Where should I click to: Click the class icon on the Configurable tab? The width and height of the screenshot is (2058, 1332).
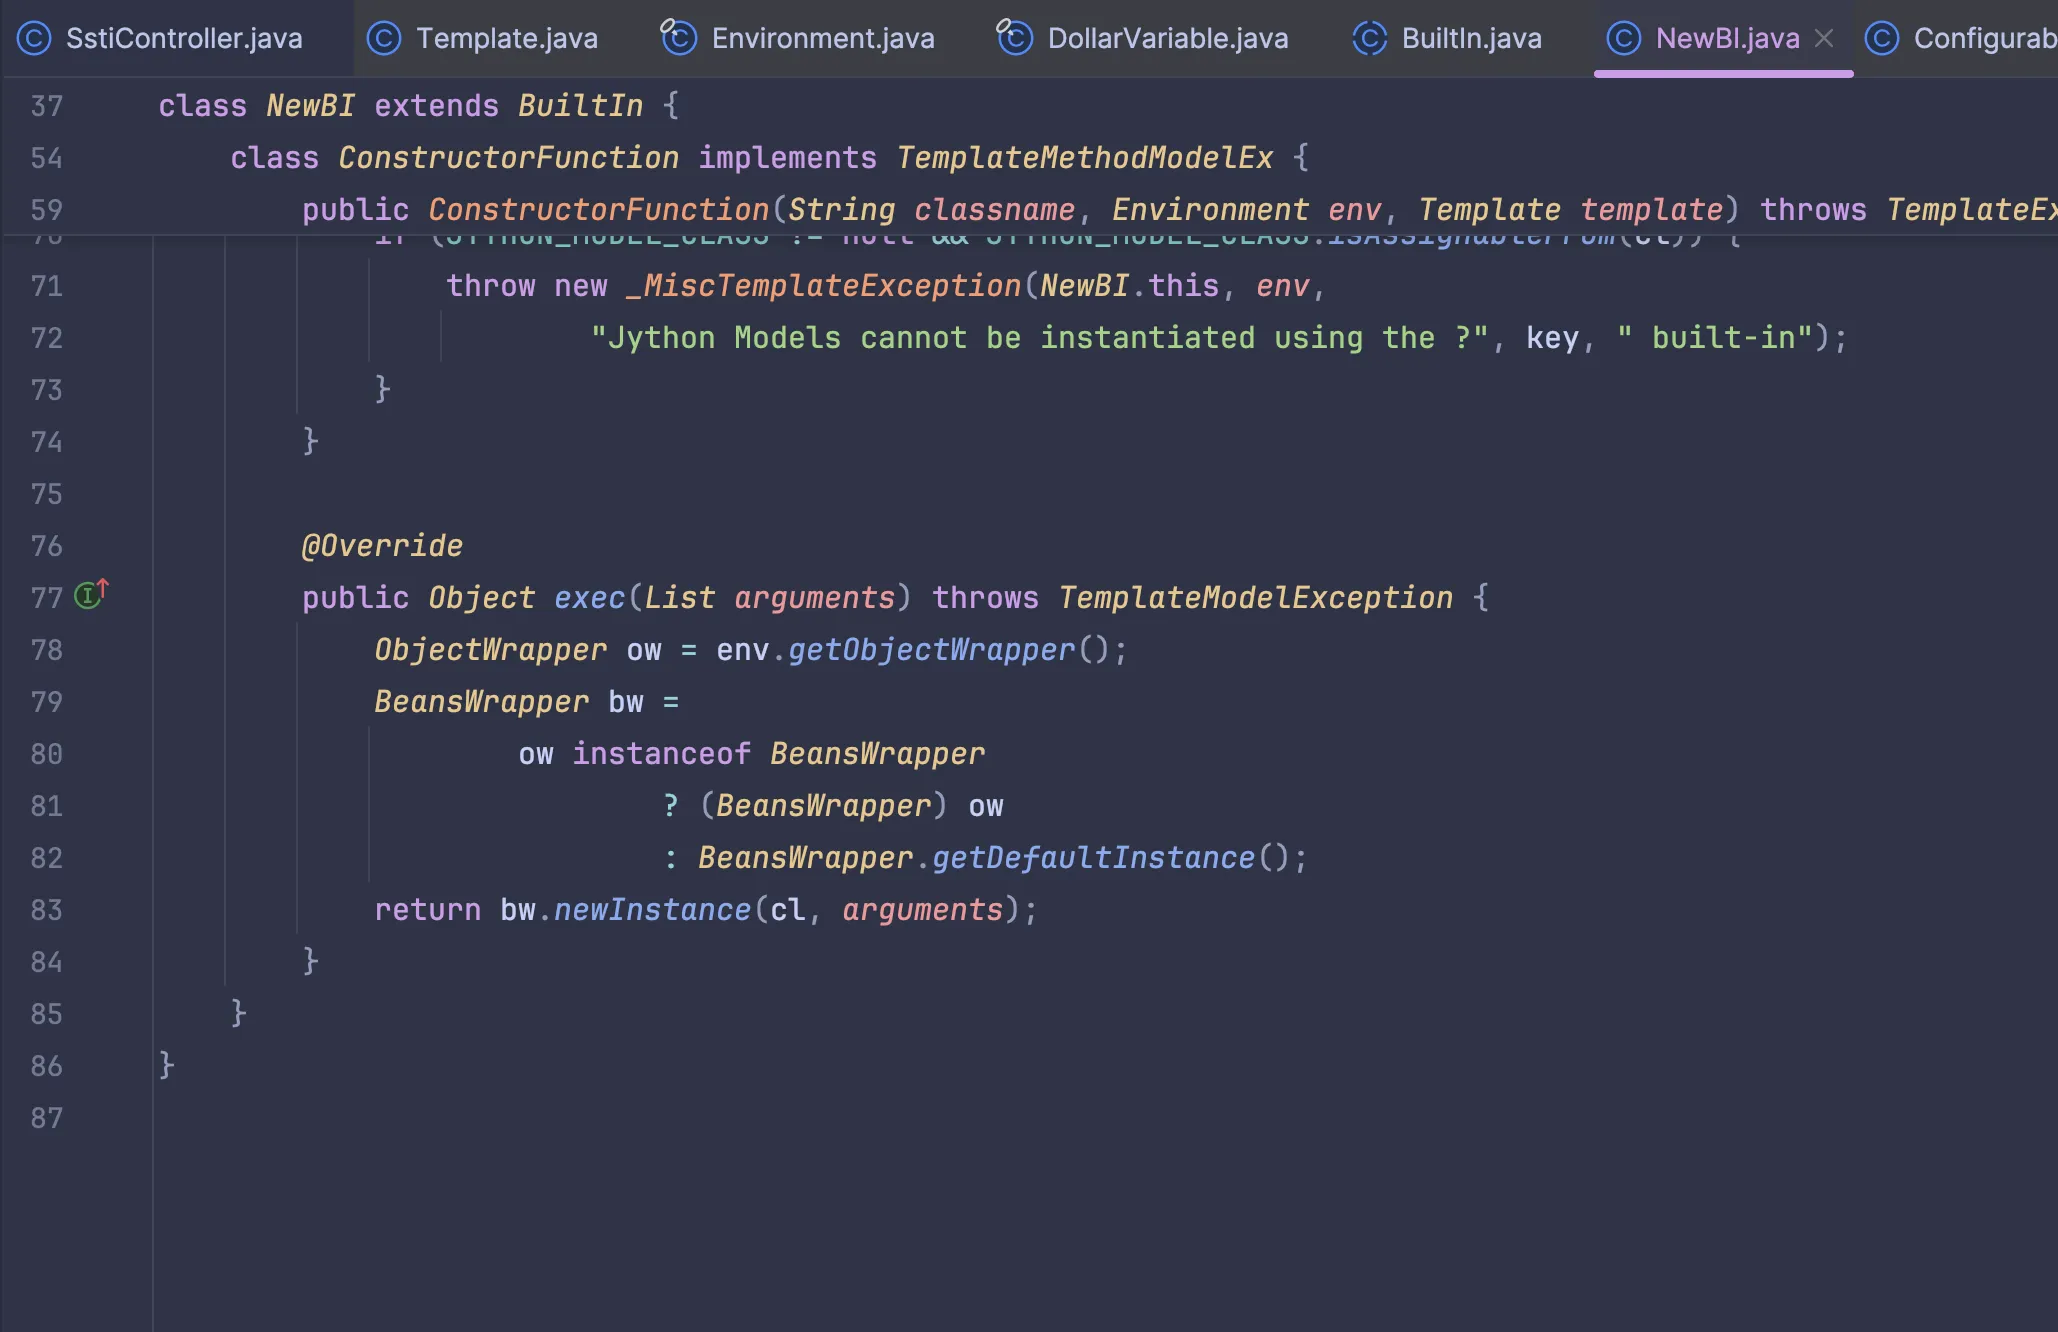[x=1882, y=38]
